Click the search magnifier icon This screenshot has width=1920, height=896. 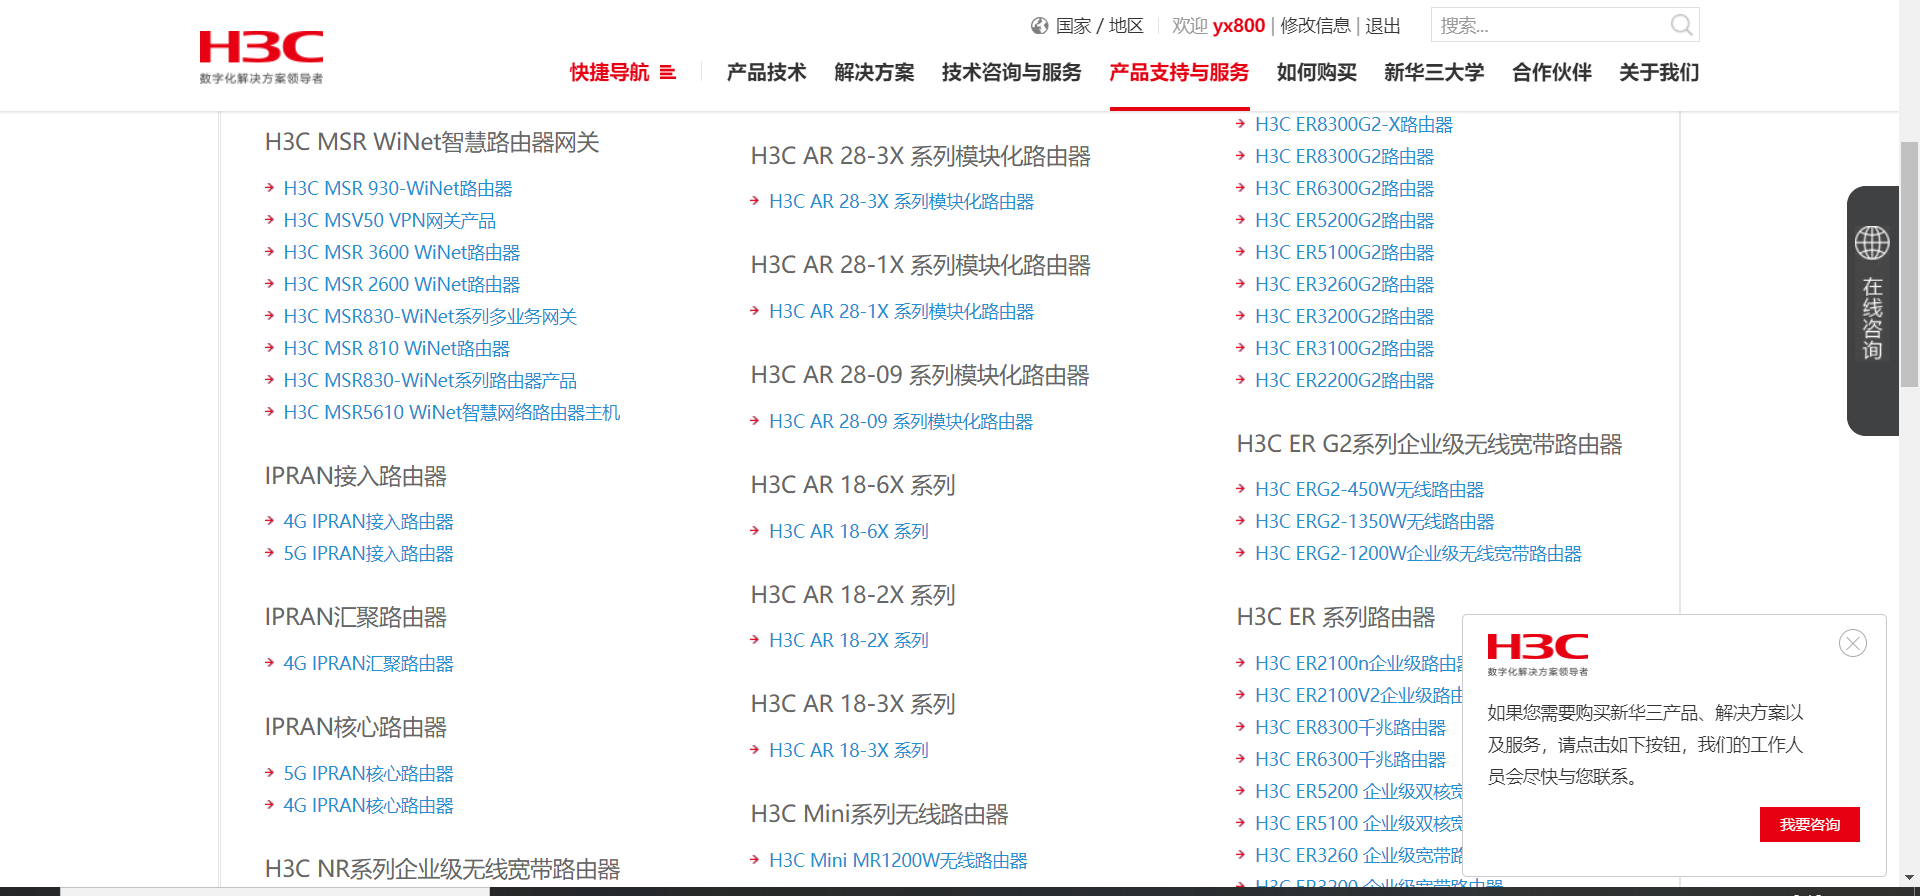click(x=1681, y=25)
